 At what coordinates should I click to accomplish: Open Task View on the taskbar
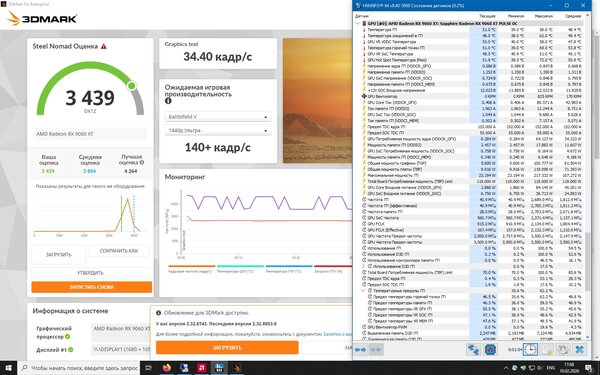pyautogui.click(x=148, y=368)
